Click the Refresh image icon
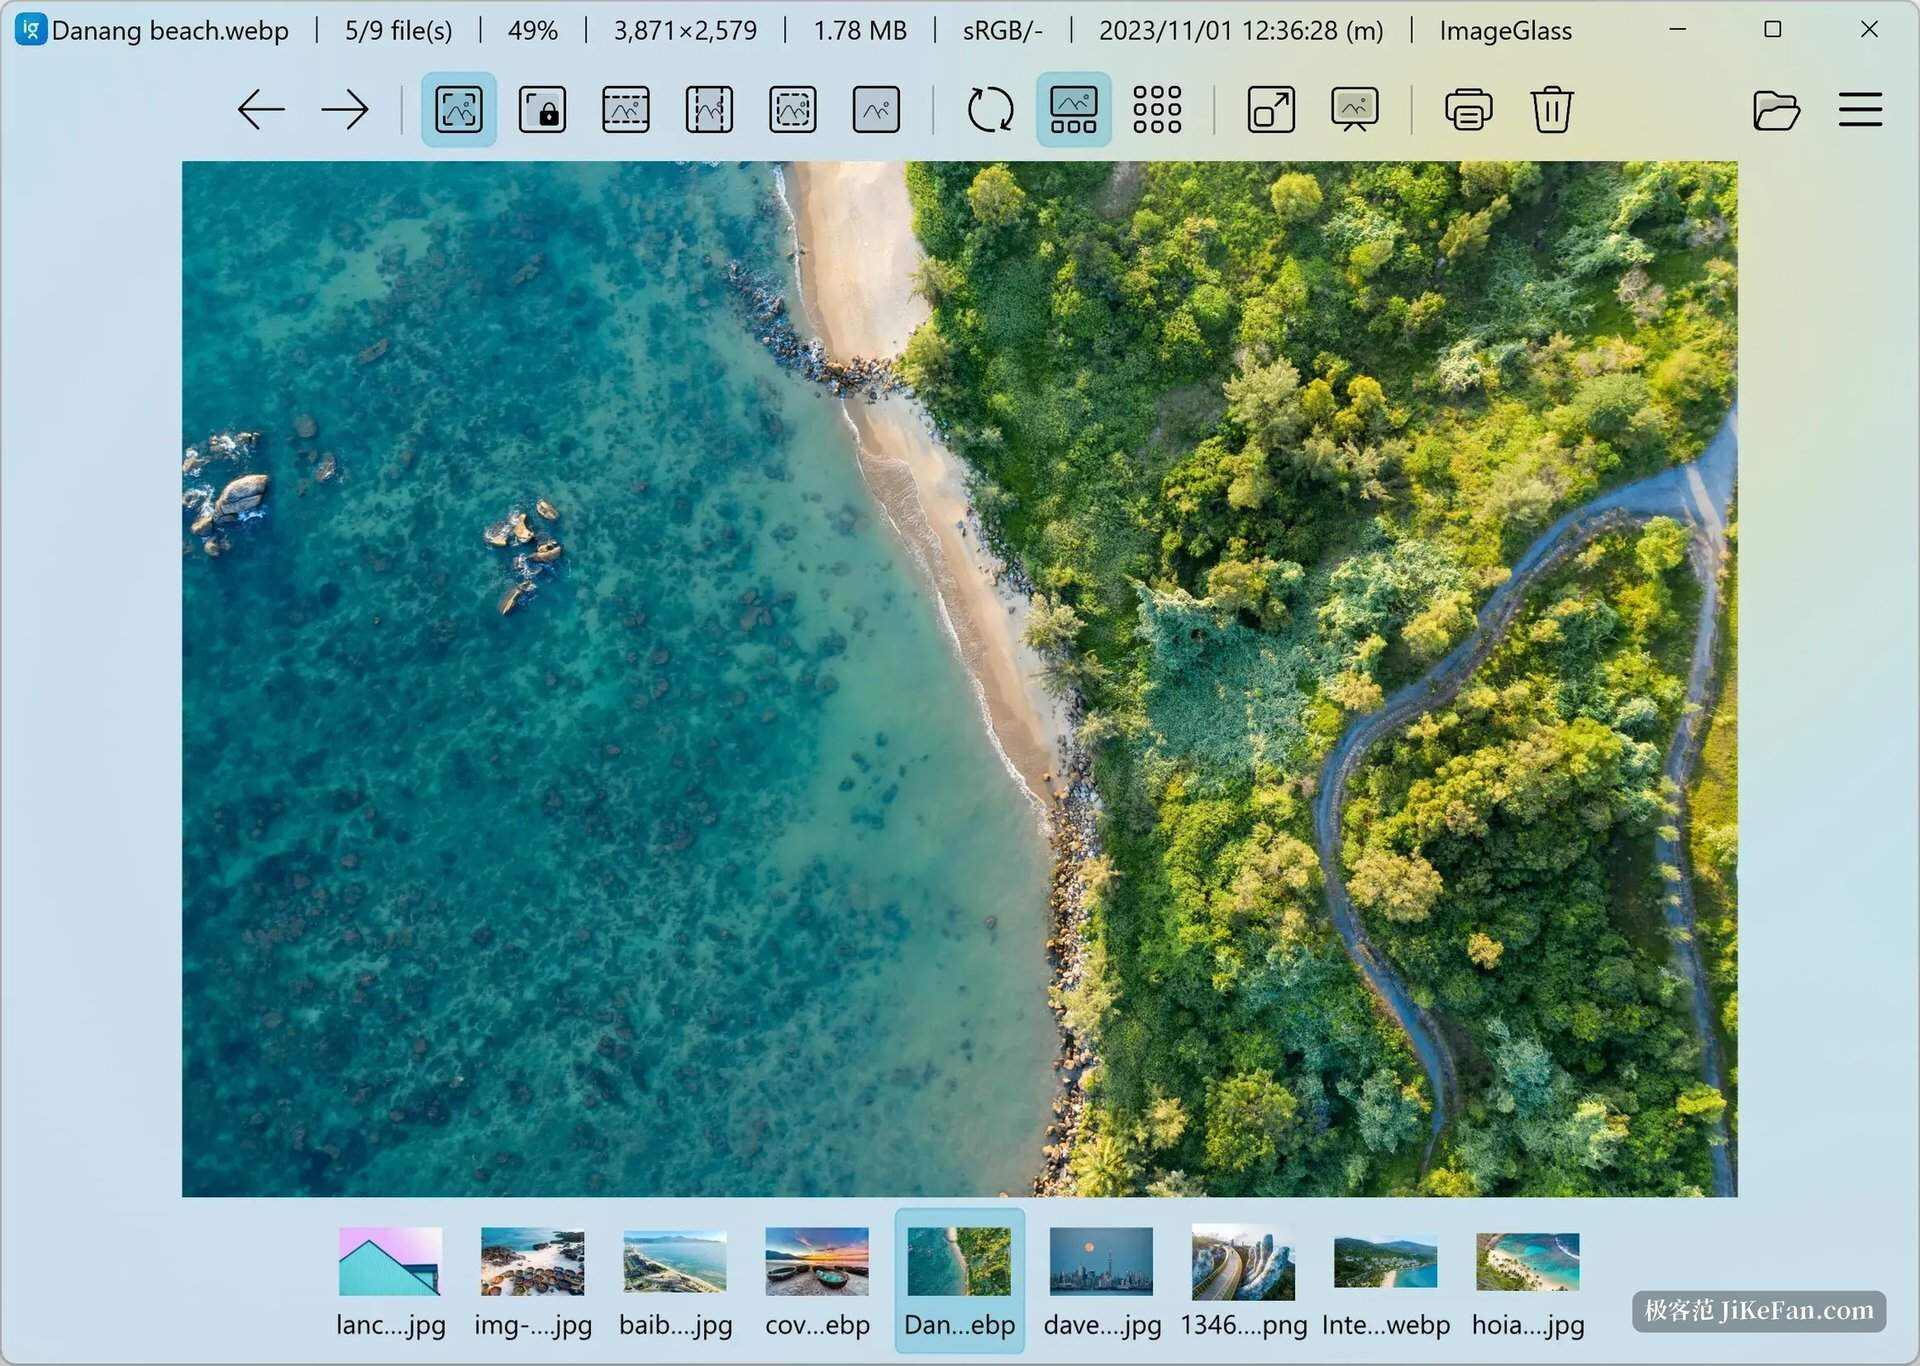The image size is (1920, 1366). tap(990, 110)
